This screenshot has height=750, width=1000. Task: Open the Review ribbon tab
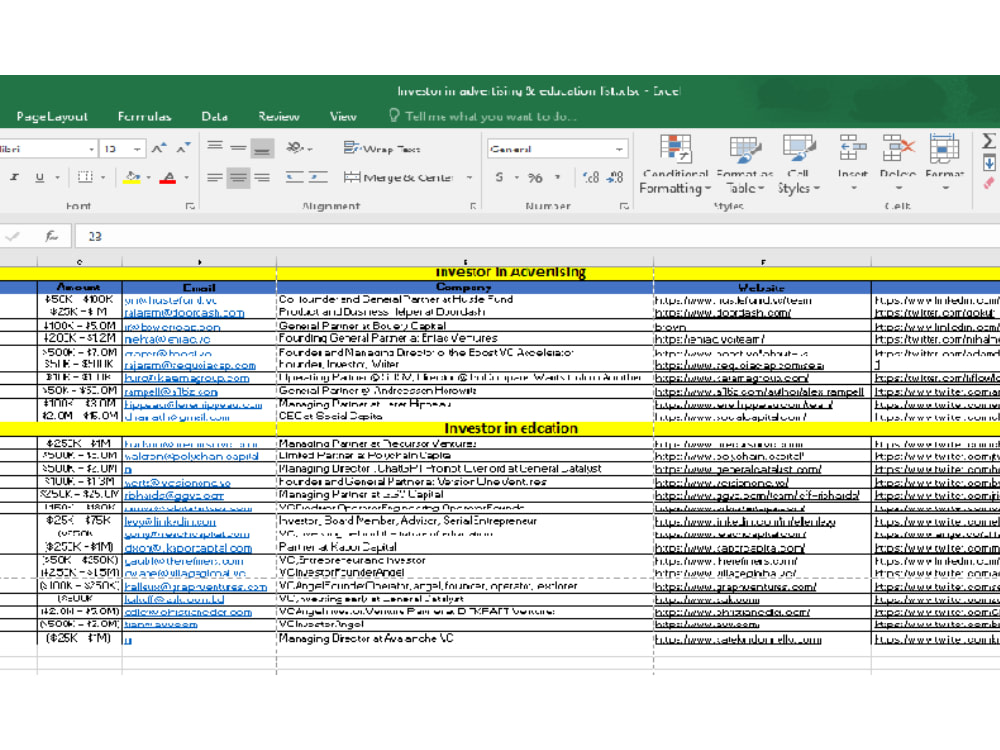pyautogui.click(x=279, y=117)
